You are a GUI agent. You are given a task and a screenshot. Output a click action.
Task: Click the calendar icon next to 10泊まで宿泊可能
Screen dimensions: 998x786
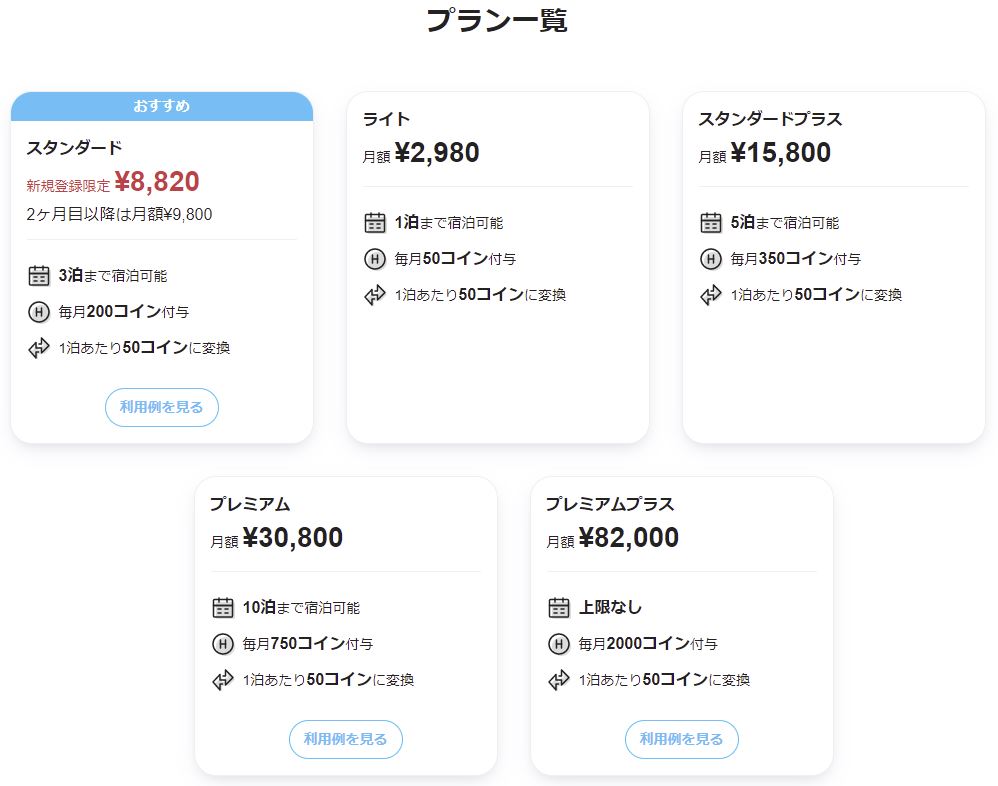point(223,608)
